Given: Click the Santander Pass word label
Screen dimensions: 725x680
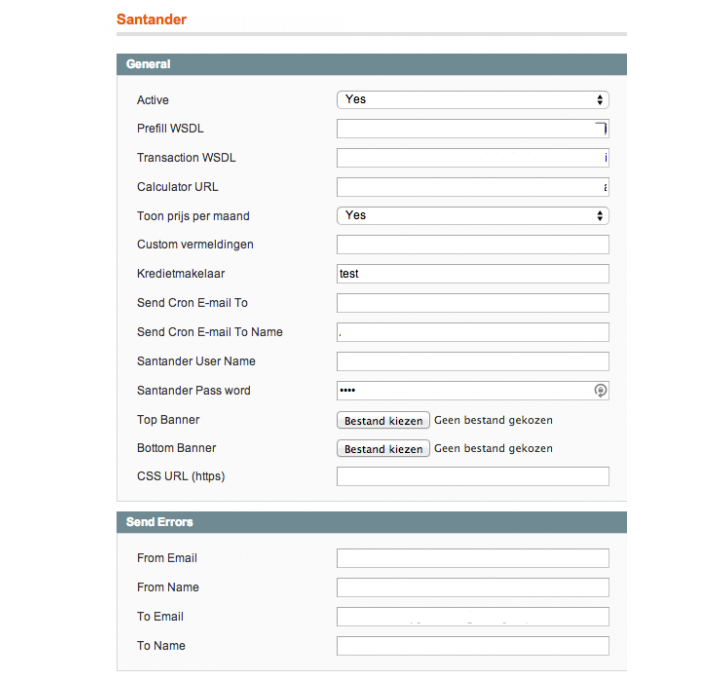Looking at the screenshot, I should [x=194, y=391].
